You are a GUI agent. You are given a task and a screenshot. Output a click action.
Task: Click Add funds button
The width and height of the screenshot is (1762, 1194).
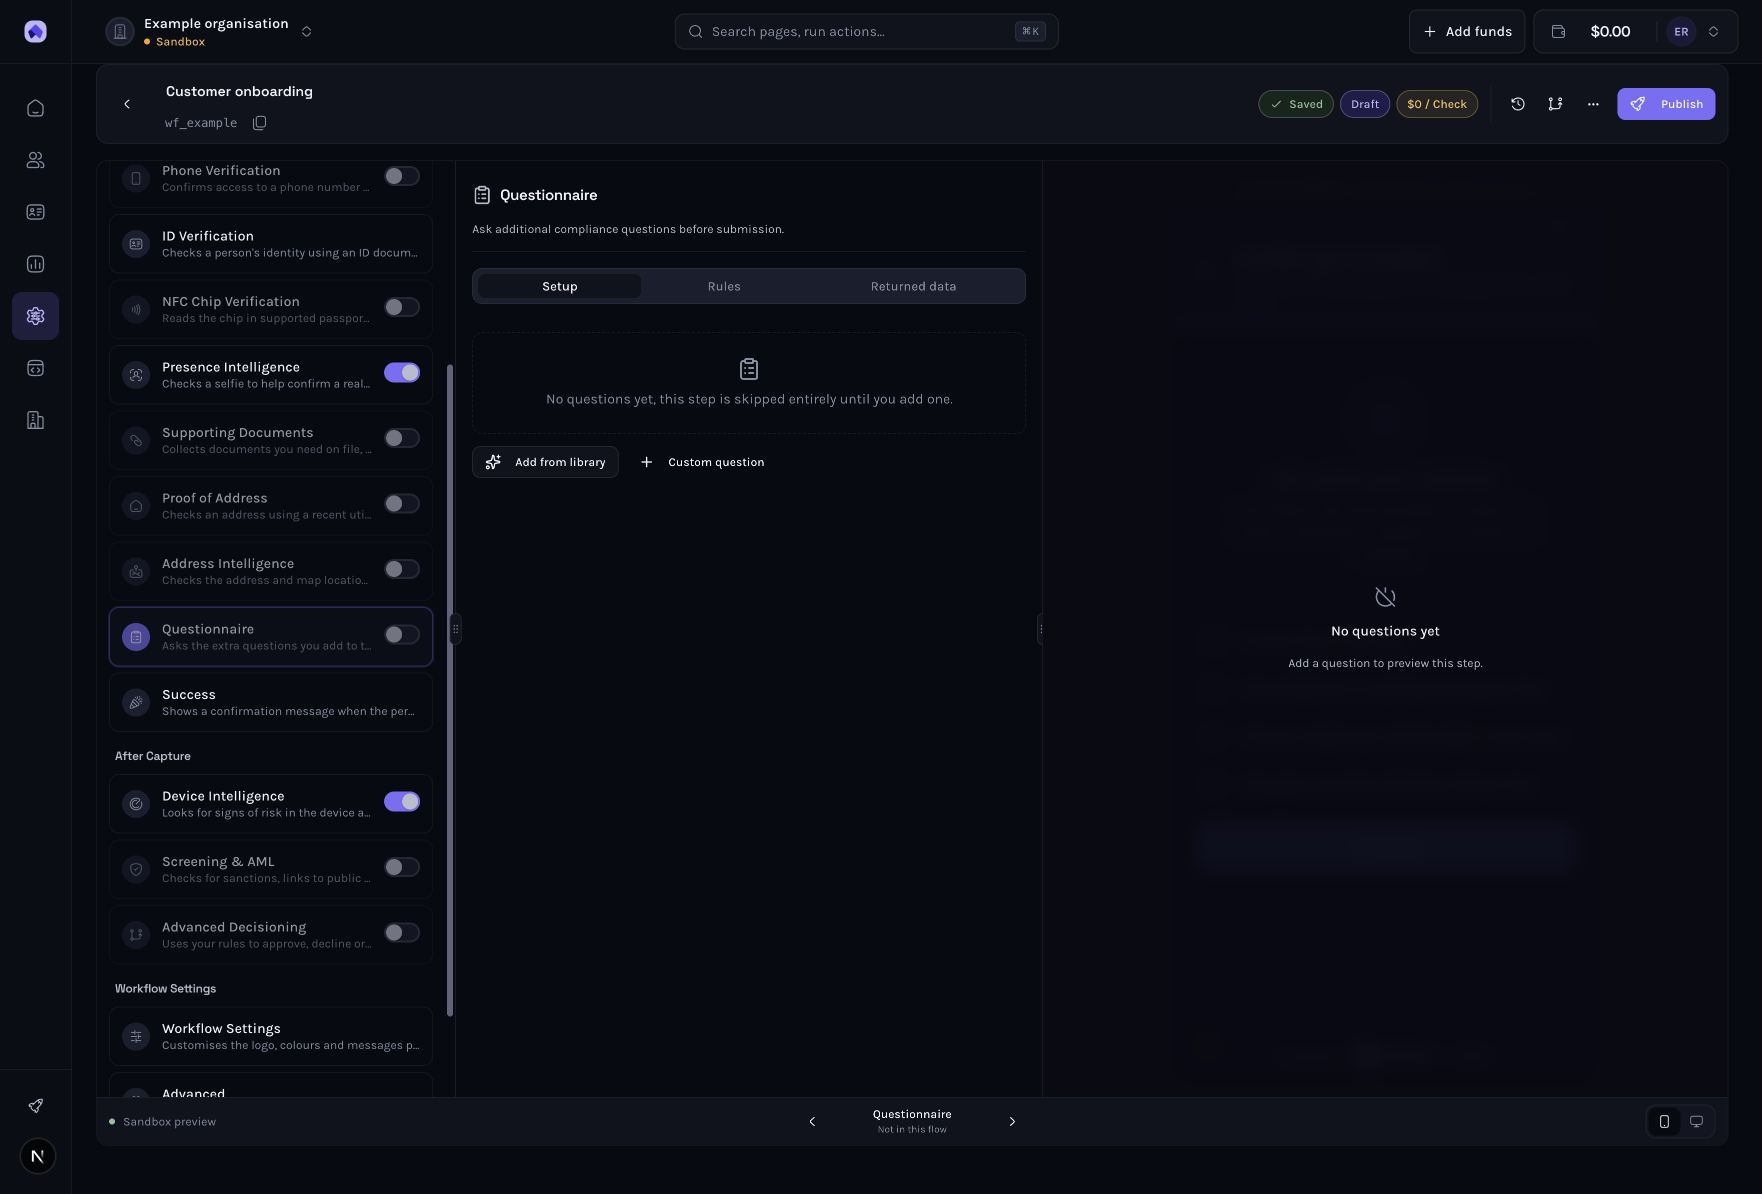1467,32
